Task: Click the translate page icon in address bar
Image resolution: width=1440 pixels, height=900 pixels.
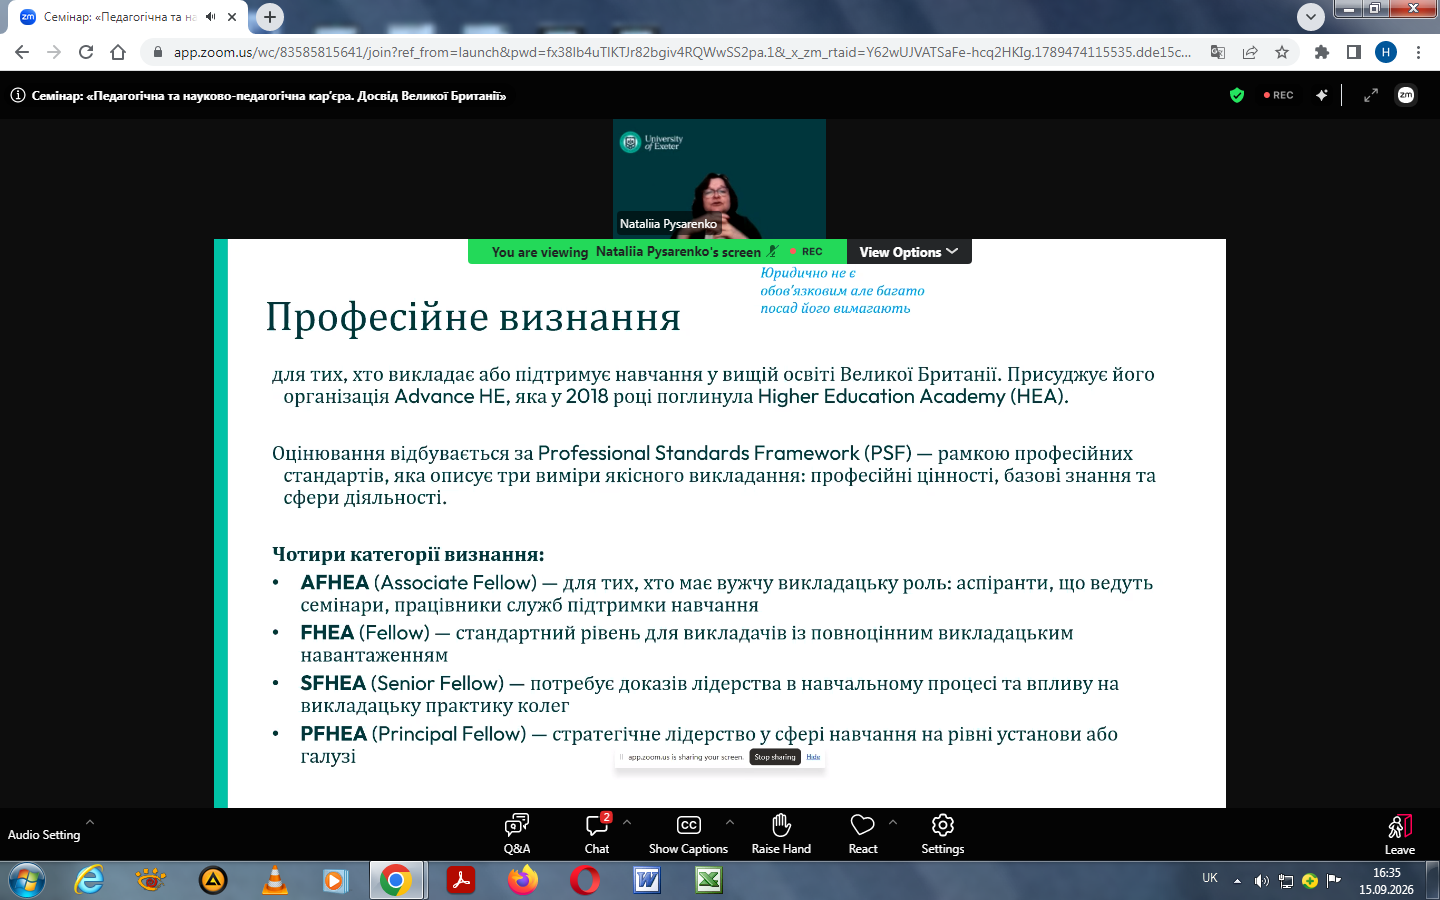Action: coord(1218,52)
